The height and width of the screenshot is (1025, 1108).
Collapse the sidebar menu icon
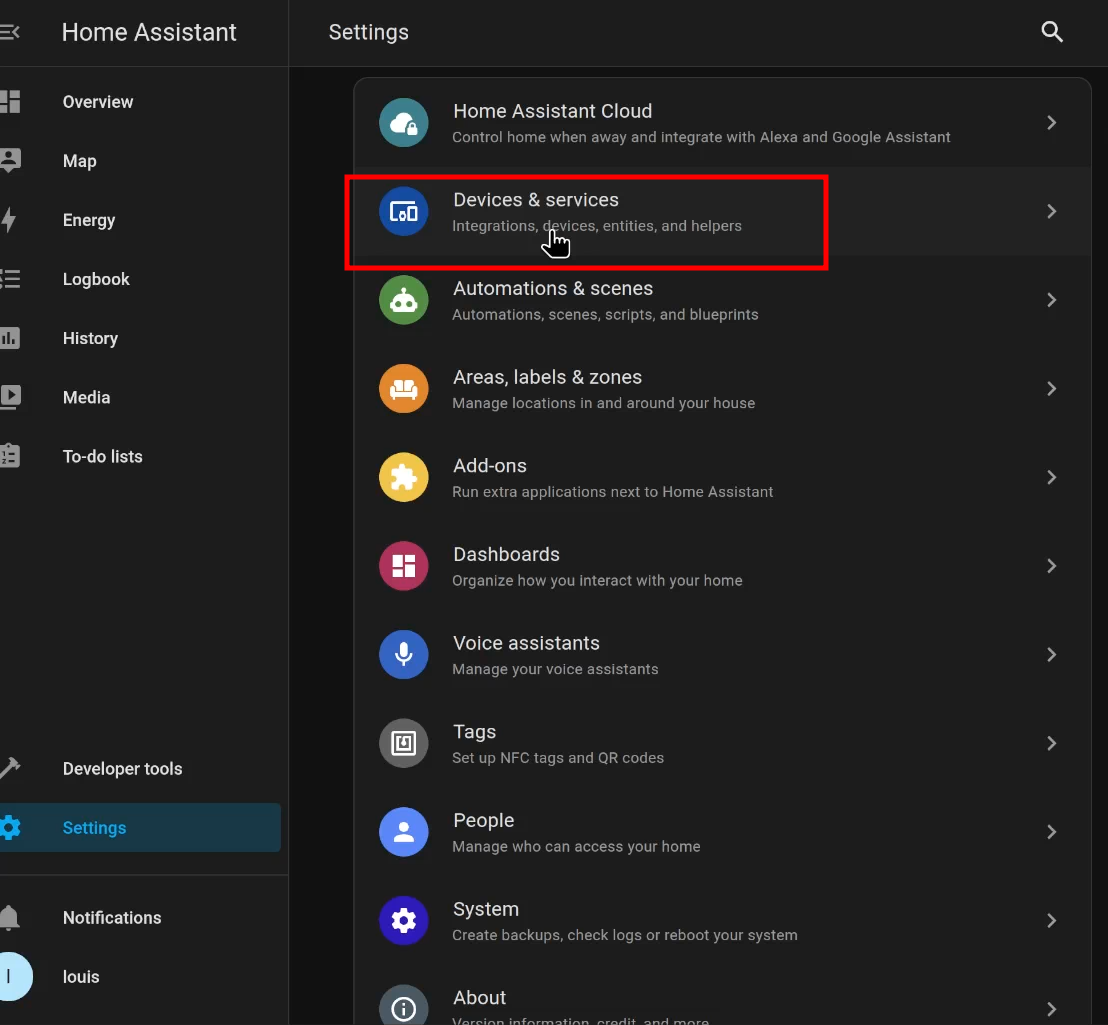coord(9,32)
